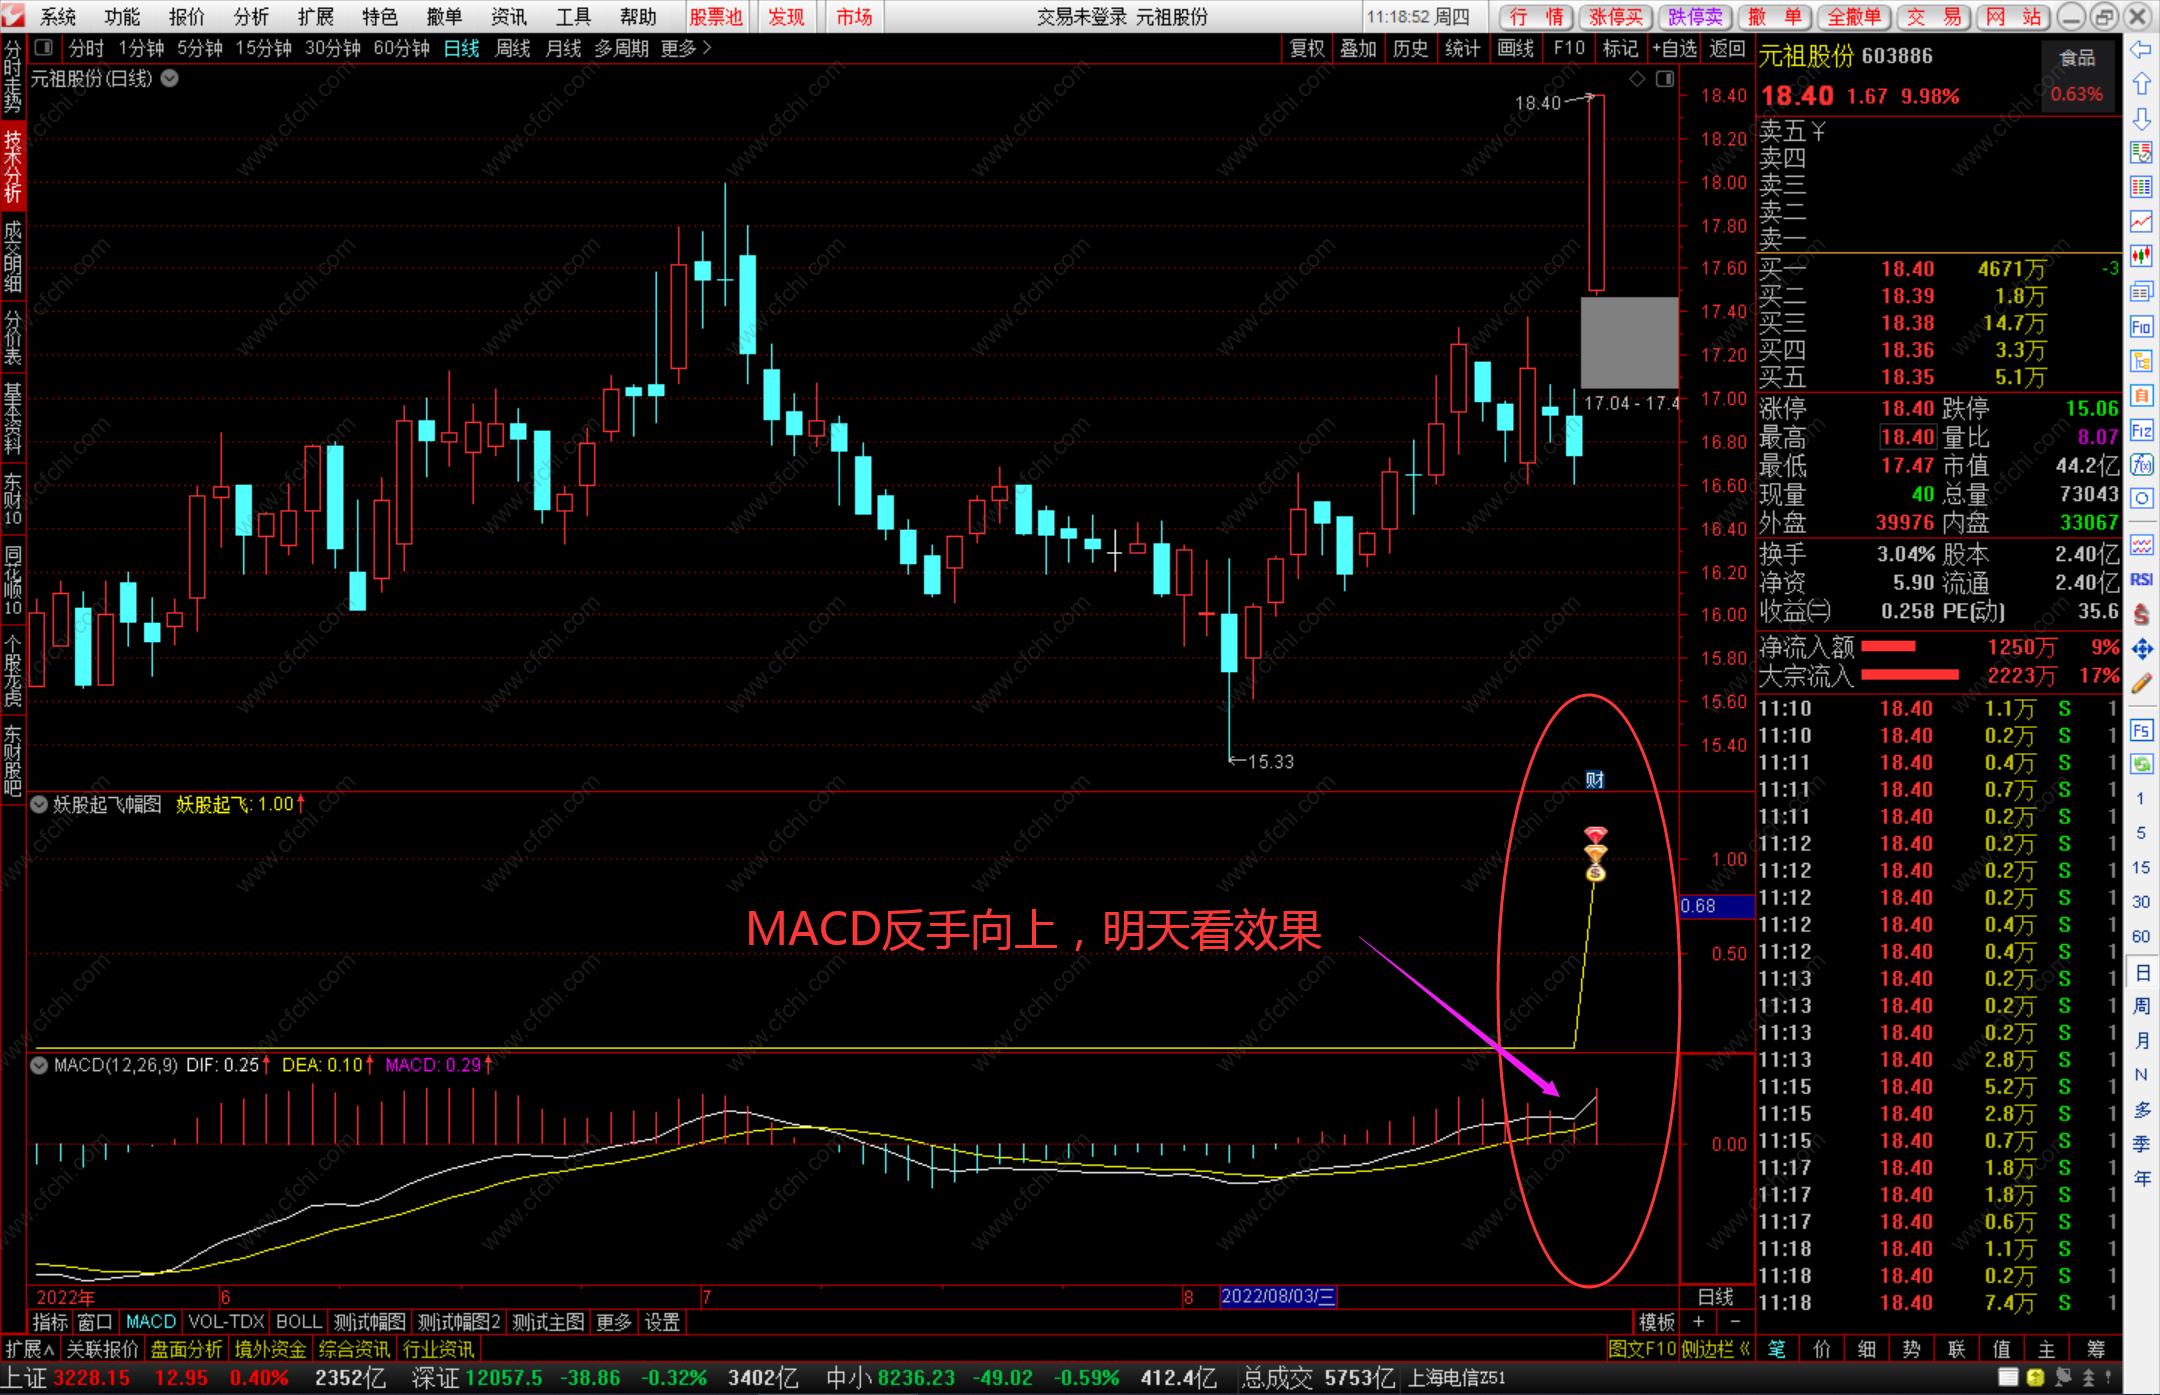The width and height of the screenshot is (2160, 1395).
Task: Click the 涨停买 button
Action: point(1616,17)
